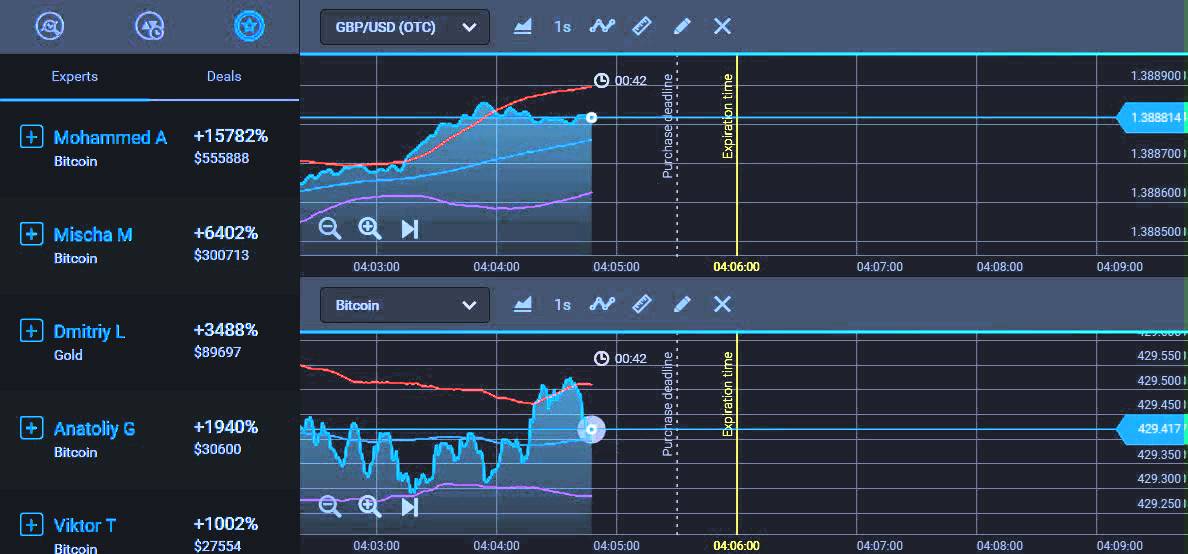Click the 00:42 timer on GBP/USD chart
1188x554 pixels.
(621, 80)
